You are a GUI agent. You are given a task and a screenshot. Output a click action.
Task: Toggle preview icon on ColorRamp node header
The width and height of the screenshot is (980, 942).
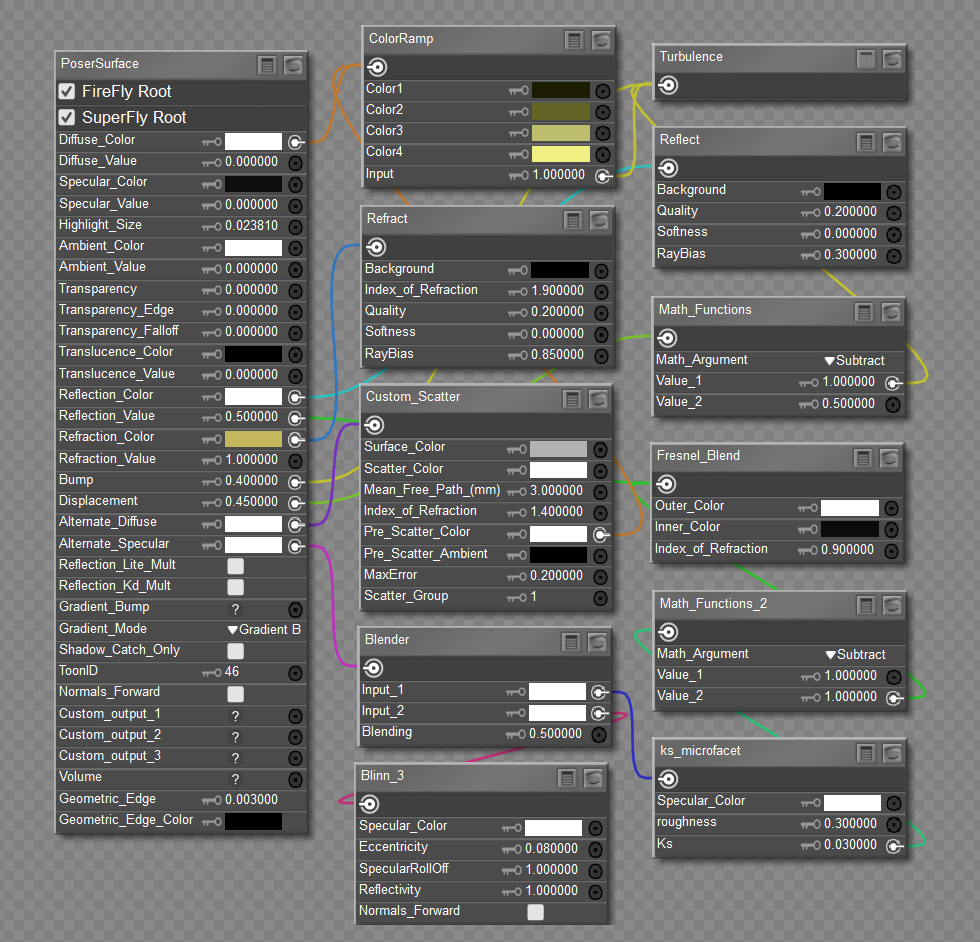601,41
